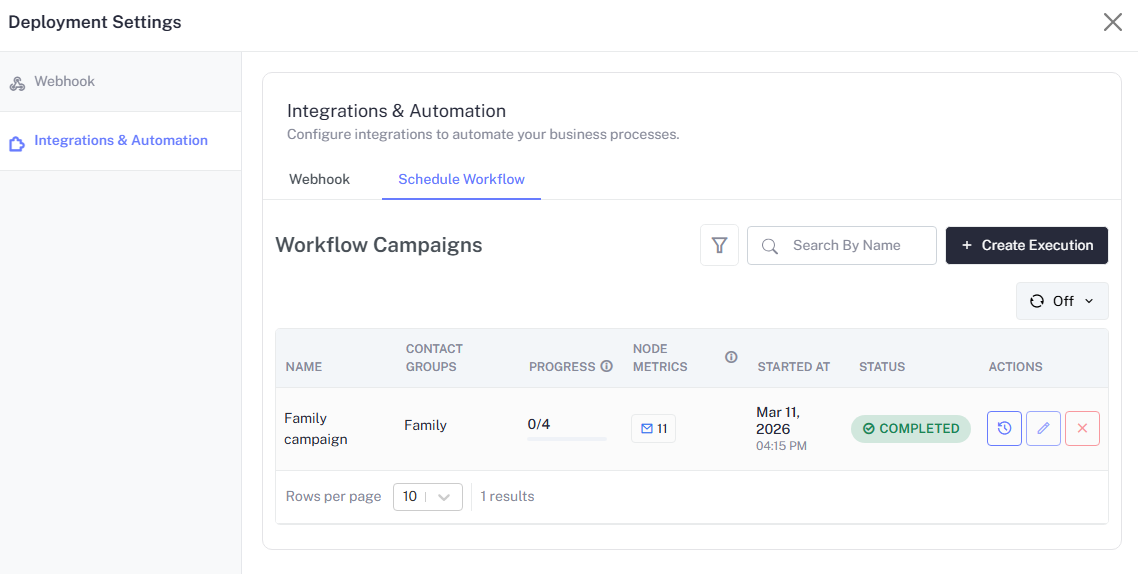Edit the Family campaign with pencil icon

point(1043,428)
